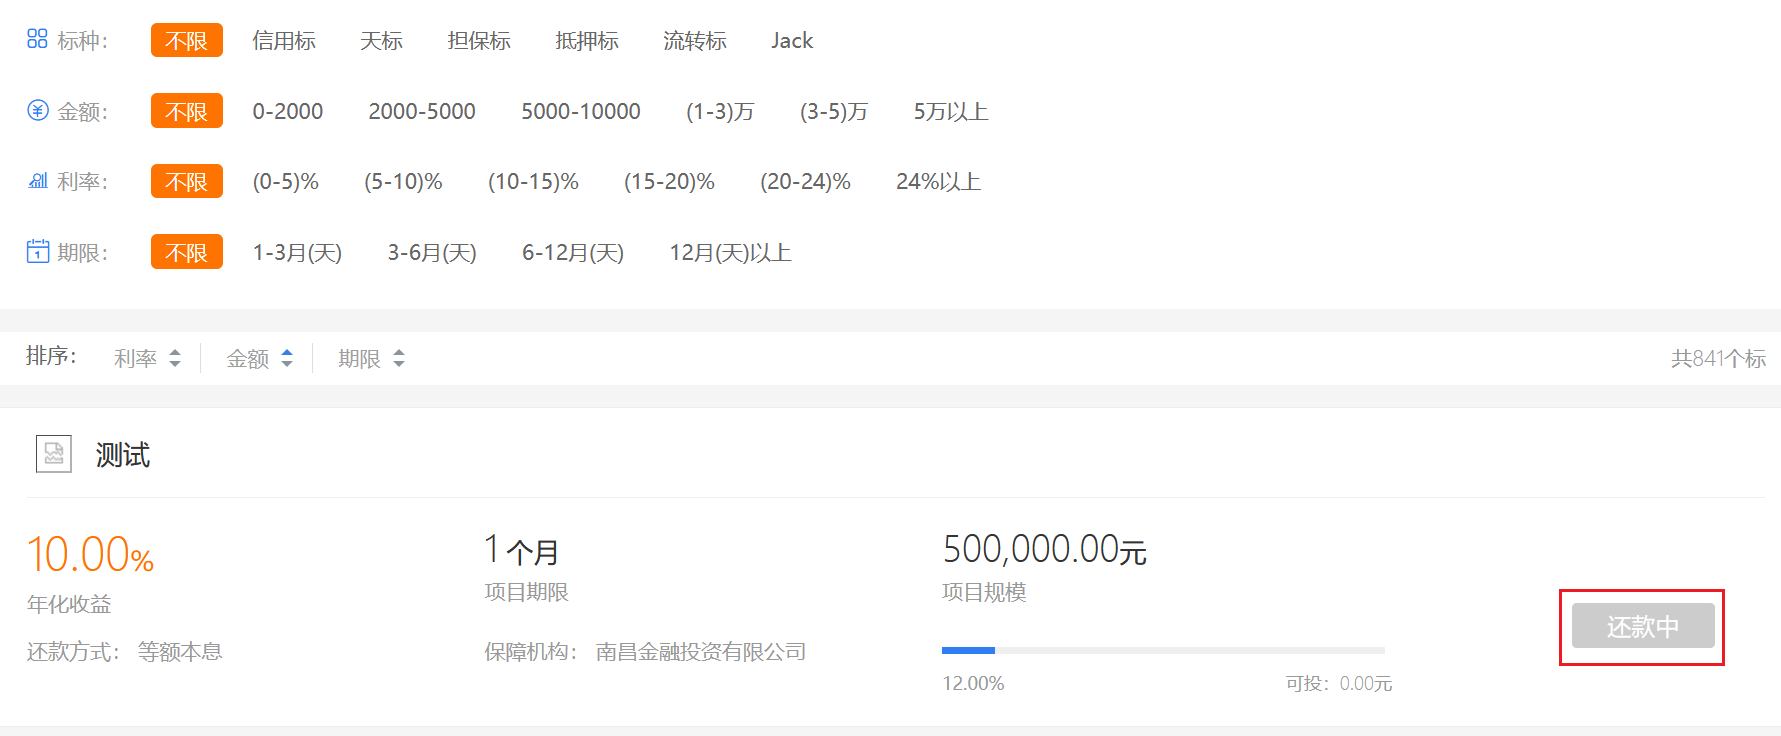Toggle the 金额 sort arrows

(x=287, y=358)
